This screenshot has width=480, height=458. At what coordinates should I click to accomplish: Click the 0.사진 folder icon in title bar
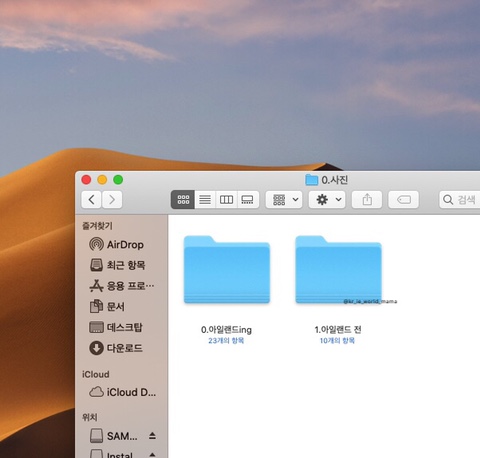tap(312, 180)
